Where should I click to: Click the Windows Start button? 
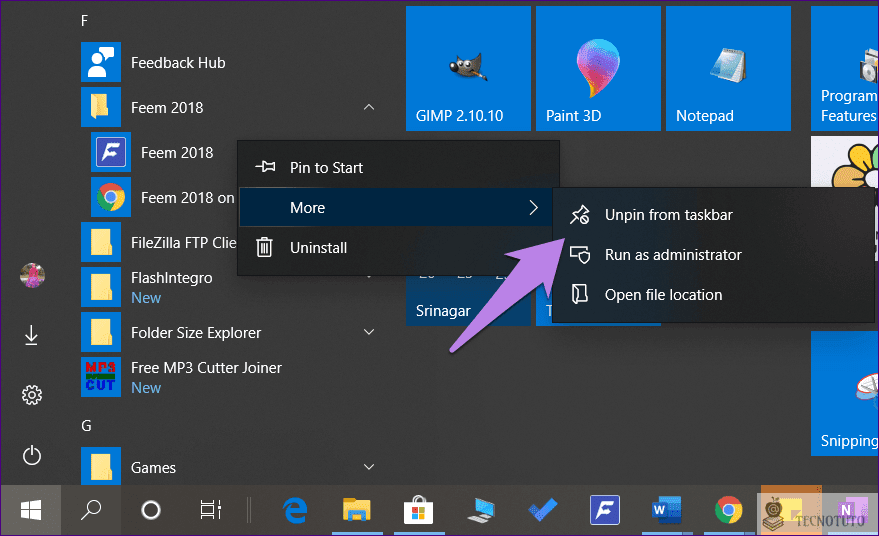click(x=31, y=510)
